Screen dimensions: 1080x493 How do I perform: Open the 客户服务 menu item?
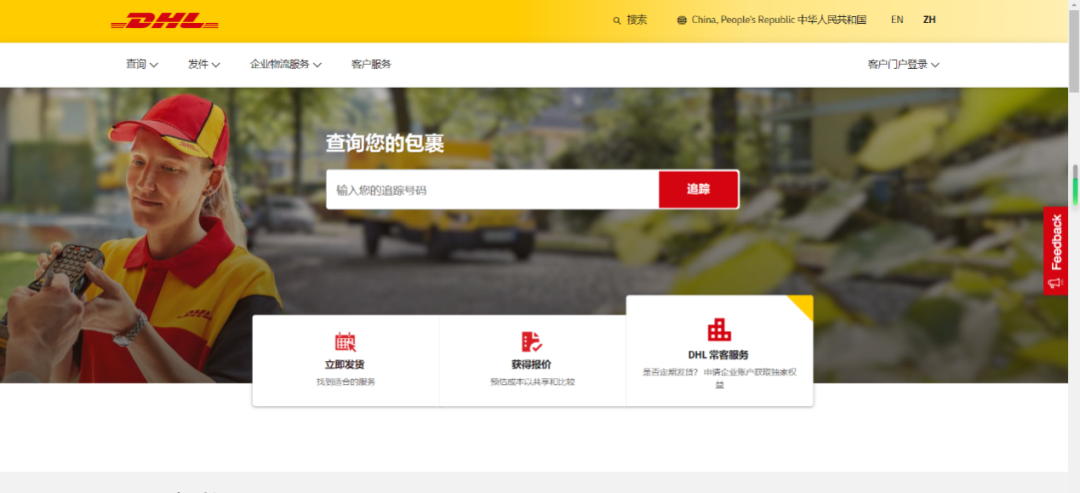click(x=371, y=64)
